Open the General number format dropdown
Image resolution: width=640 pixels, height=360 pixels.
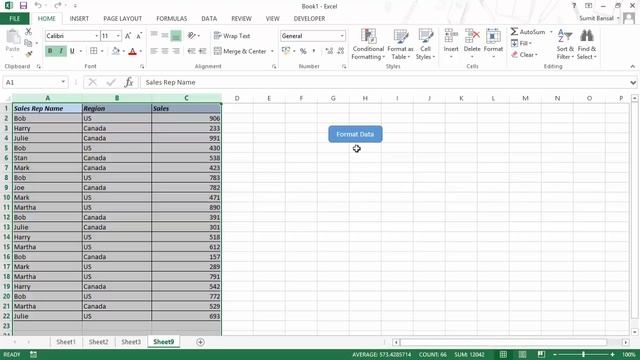click(x=342, y=36)
